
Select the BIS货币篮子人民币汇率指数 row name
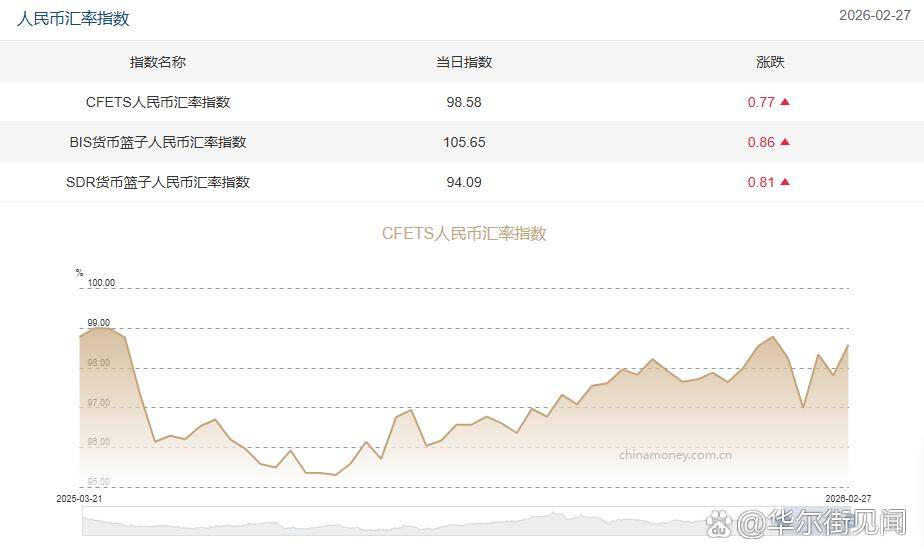coord(158,142)
